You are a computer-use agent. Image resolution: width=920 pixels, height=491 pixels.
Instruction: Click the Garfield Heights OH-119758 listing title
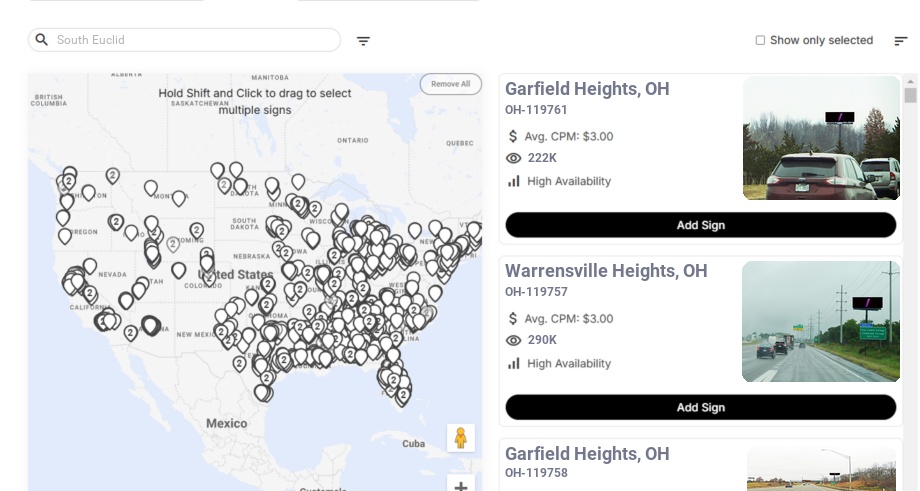click(x=587, y=454)
